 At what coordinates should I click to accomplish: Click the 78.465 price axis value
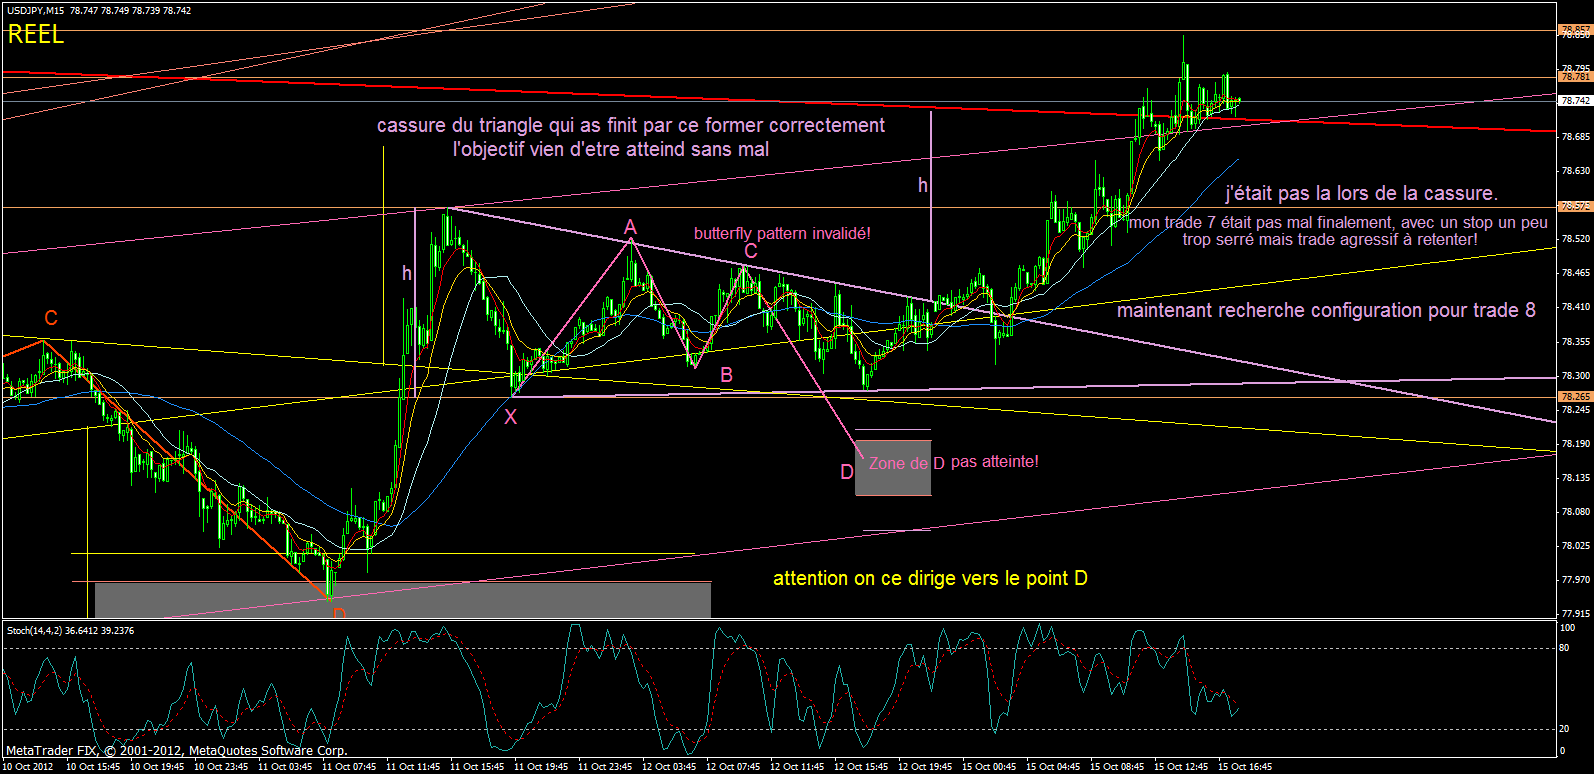click(x=1575, y=272)
